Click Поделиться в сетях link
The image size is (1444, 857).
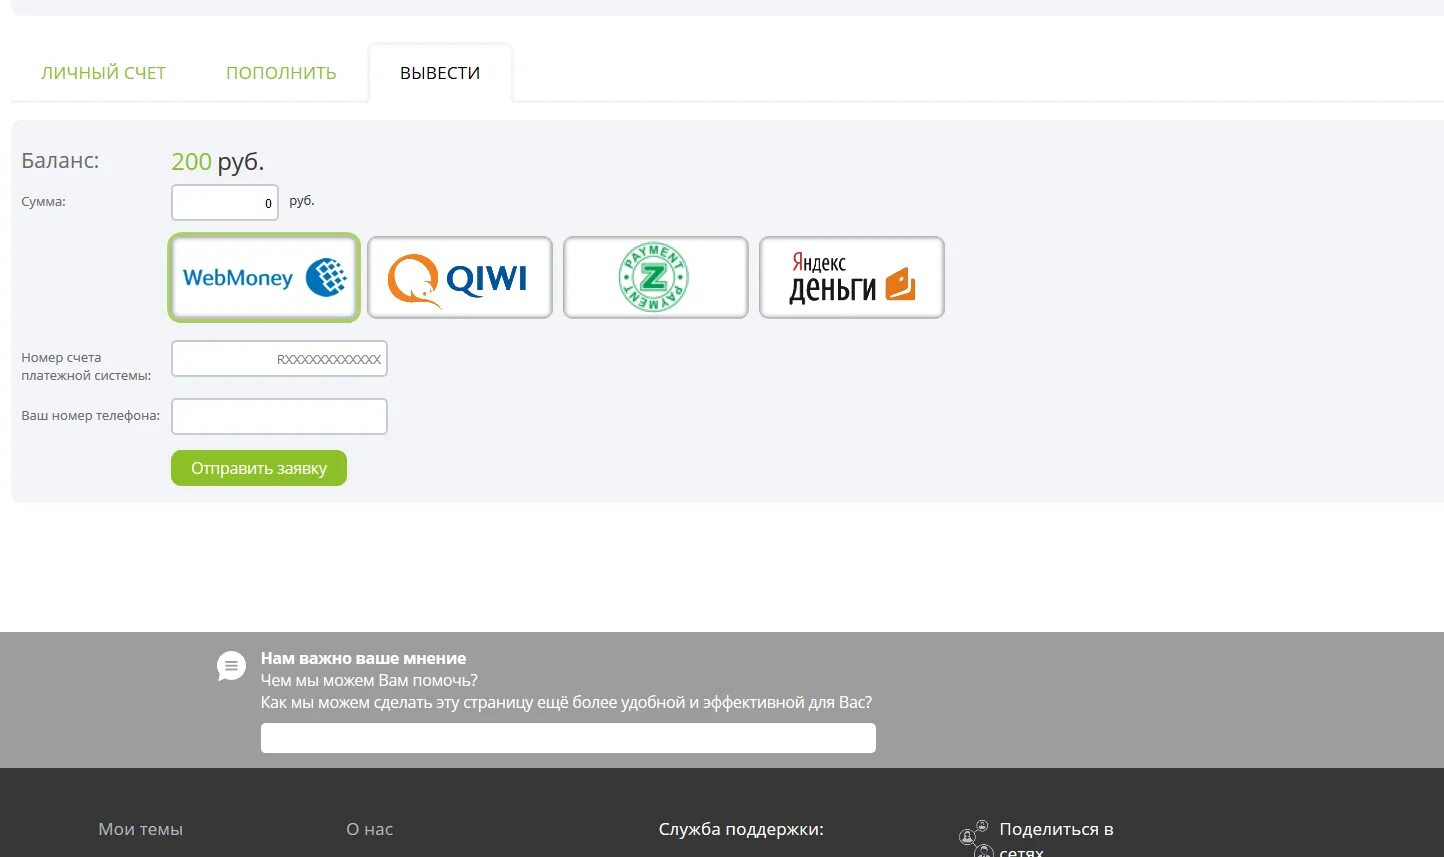[1056, 840]
